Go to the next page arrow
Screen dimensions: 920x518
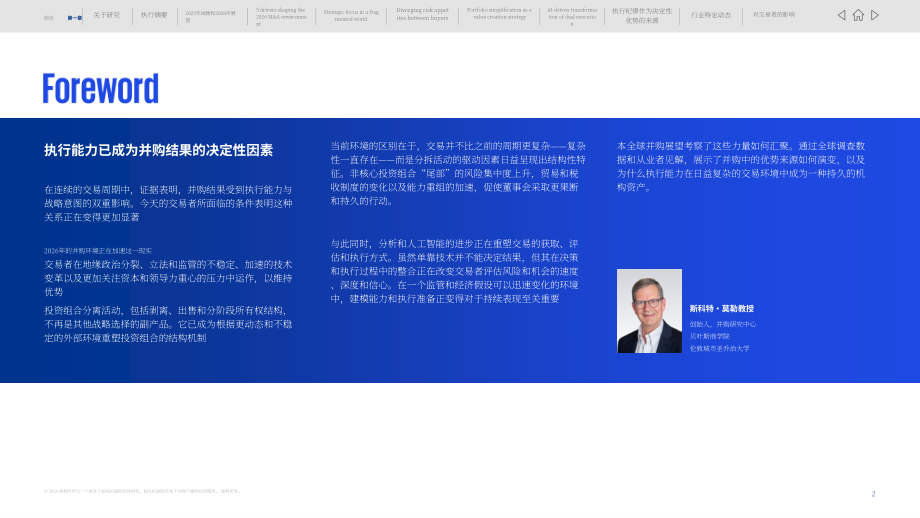click(875, 15)
